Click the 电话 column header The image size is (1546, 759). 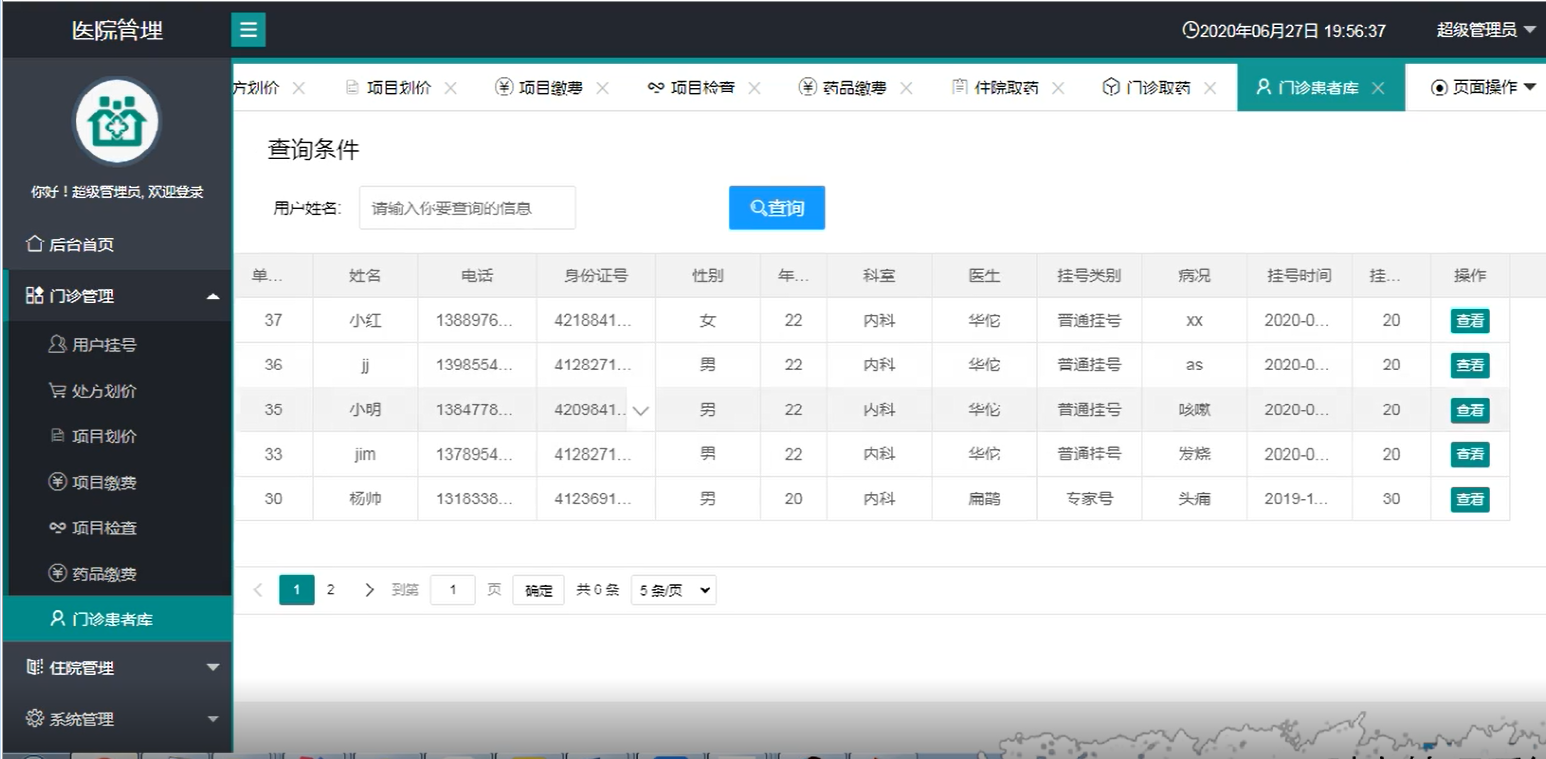point(477,275)
